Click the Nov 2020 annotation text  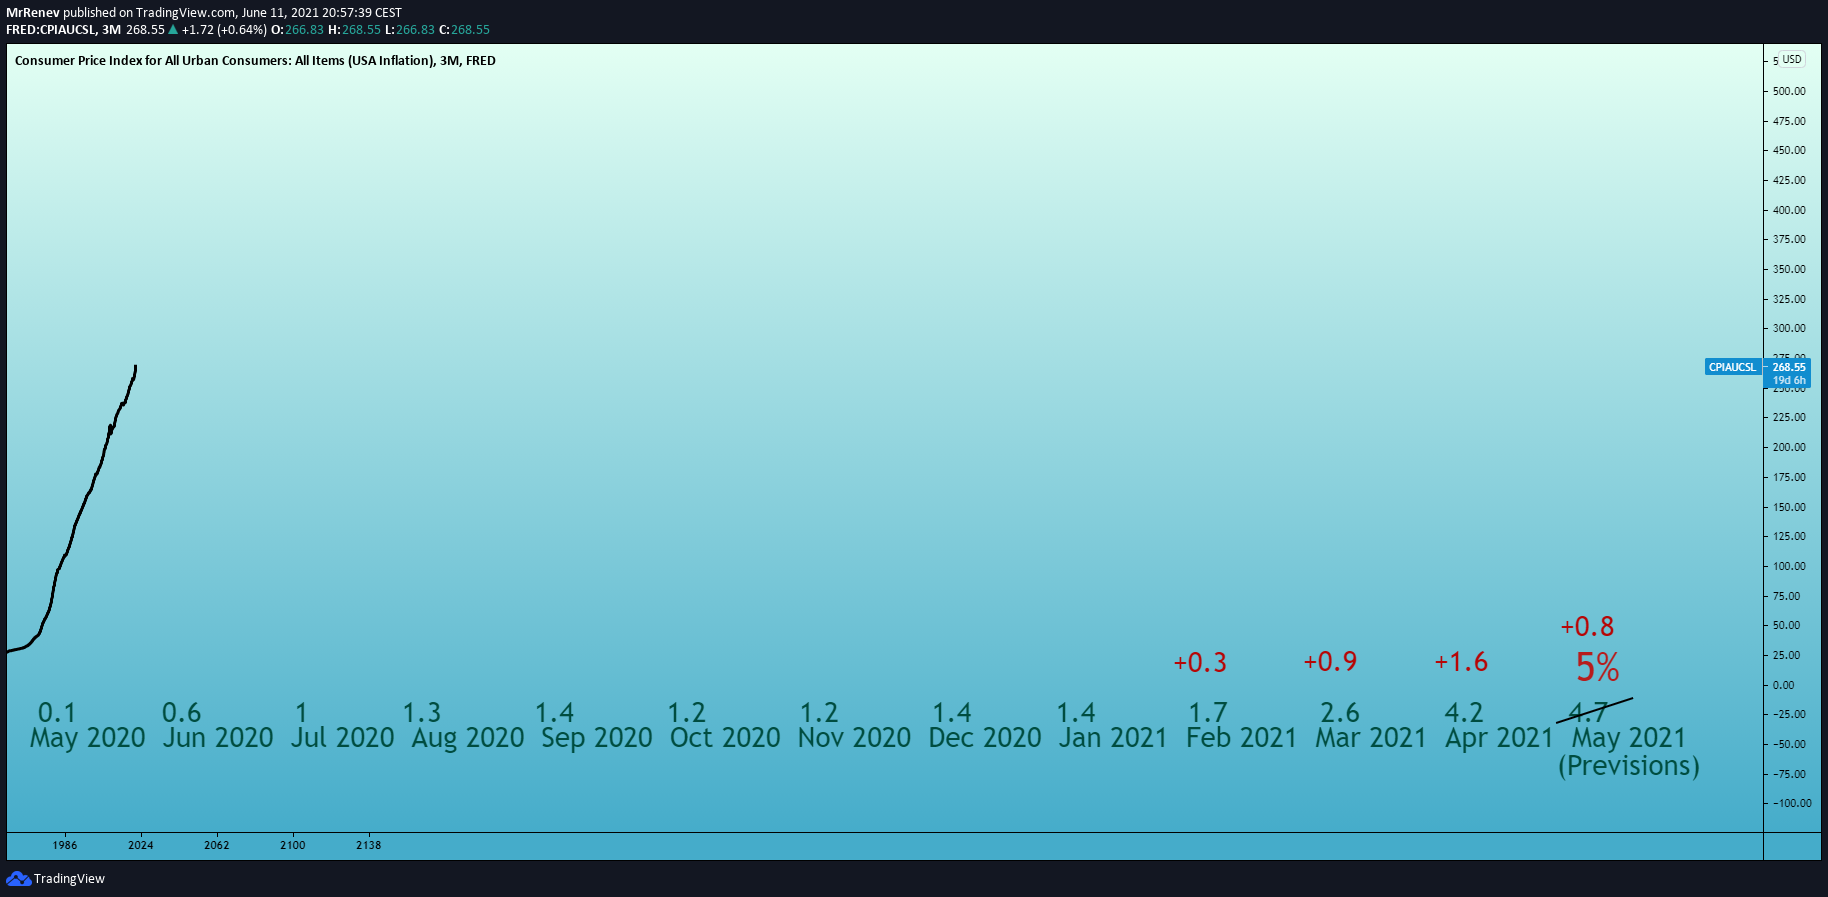pyautogui.click(x=855, y=738)
